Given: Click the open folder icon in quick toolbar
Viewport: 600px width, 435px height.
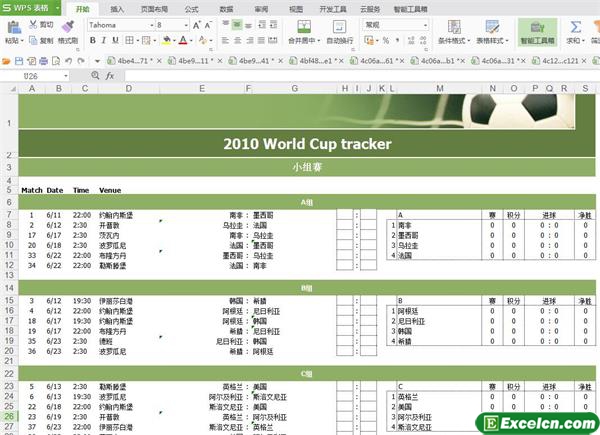Looking at the screenshot, I should coord(6,61).
